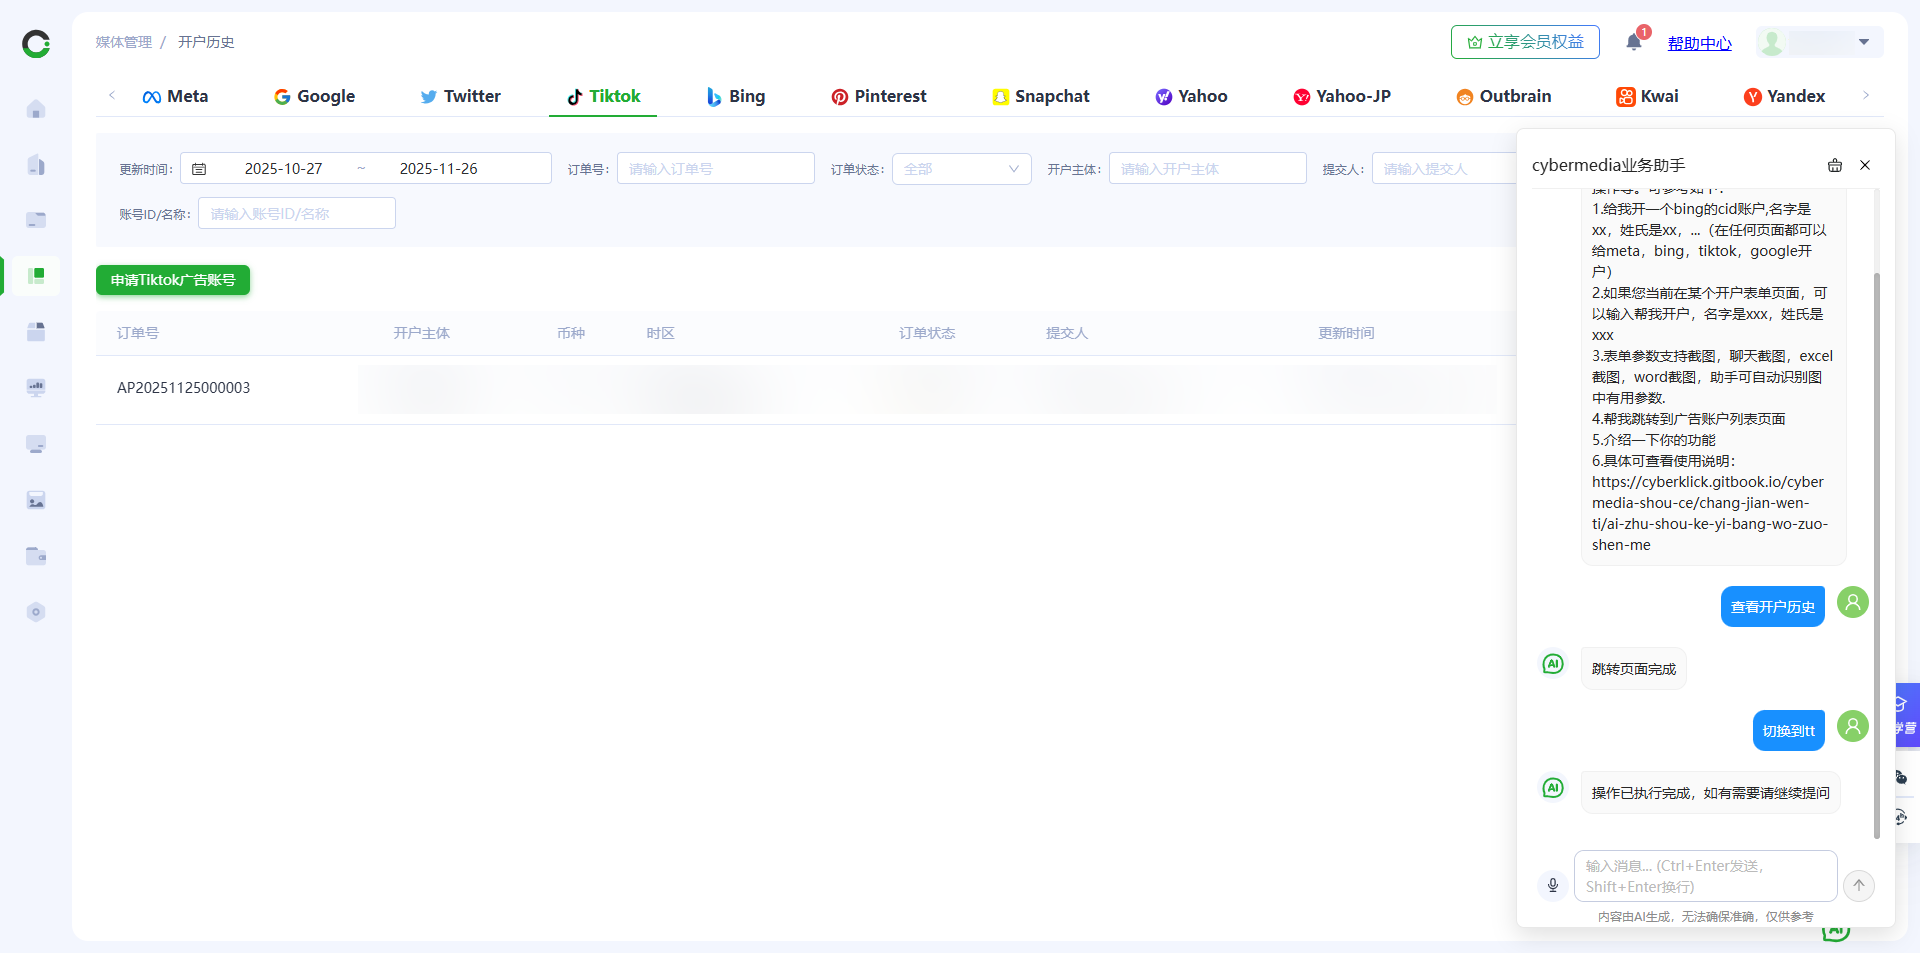Switch to the Google tab

(314, 96)
